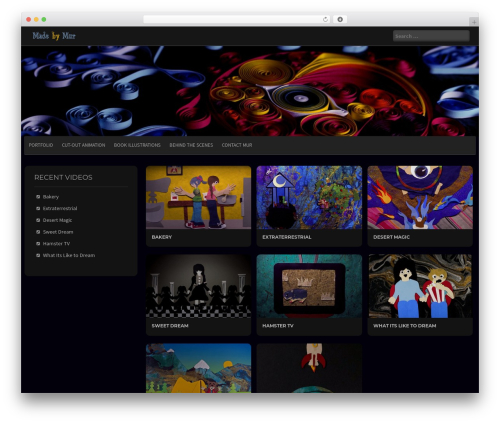Open the Behind the Scenes menu item
The width and height of the screenshot is (500, 423).
point(191,145)
